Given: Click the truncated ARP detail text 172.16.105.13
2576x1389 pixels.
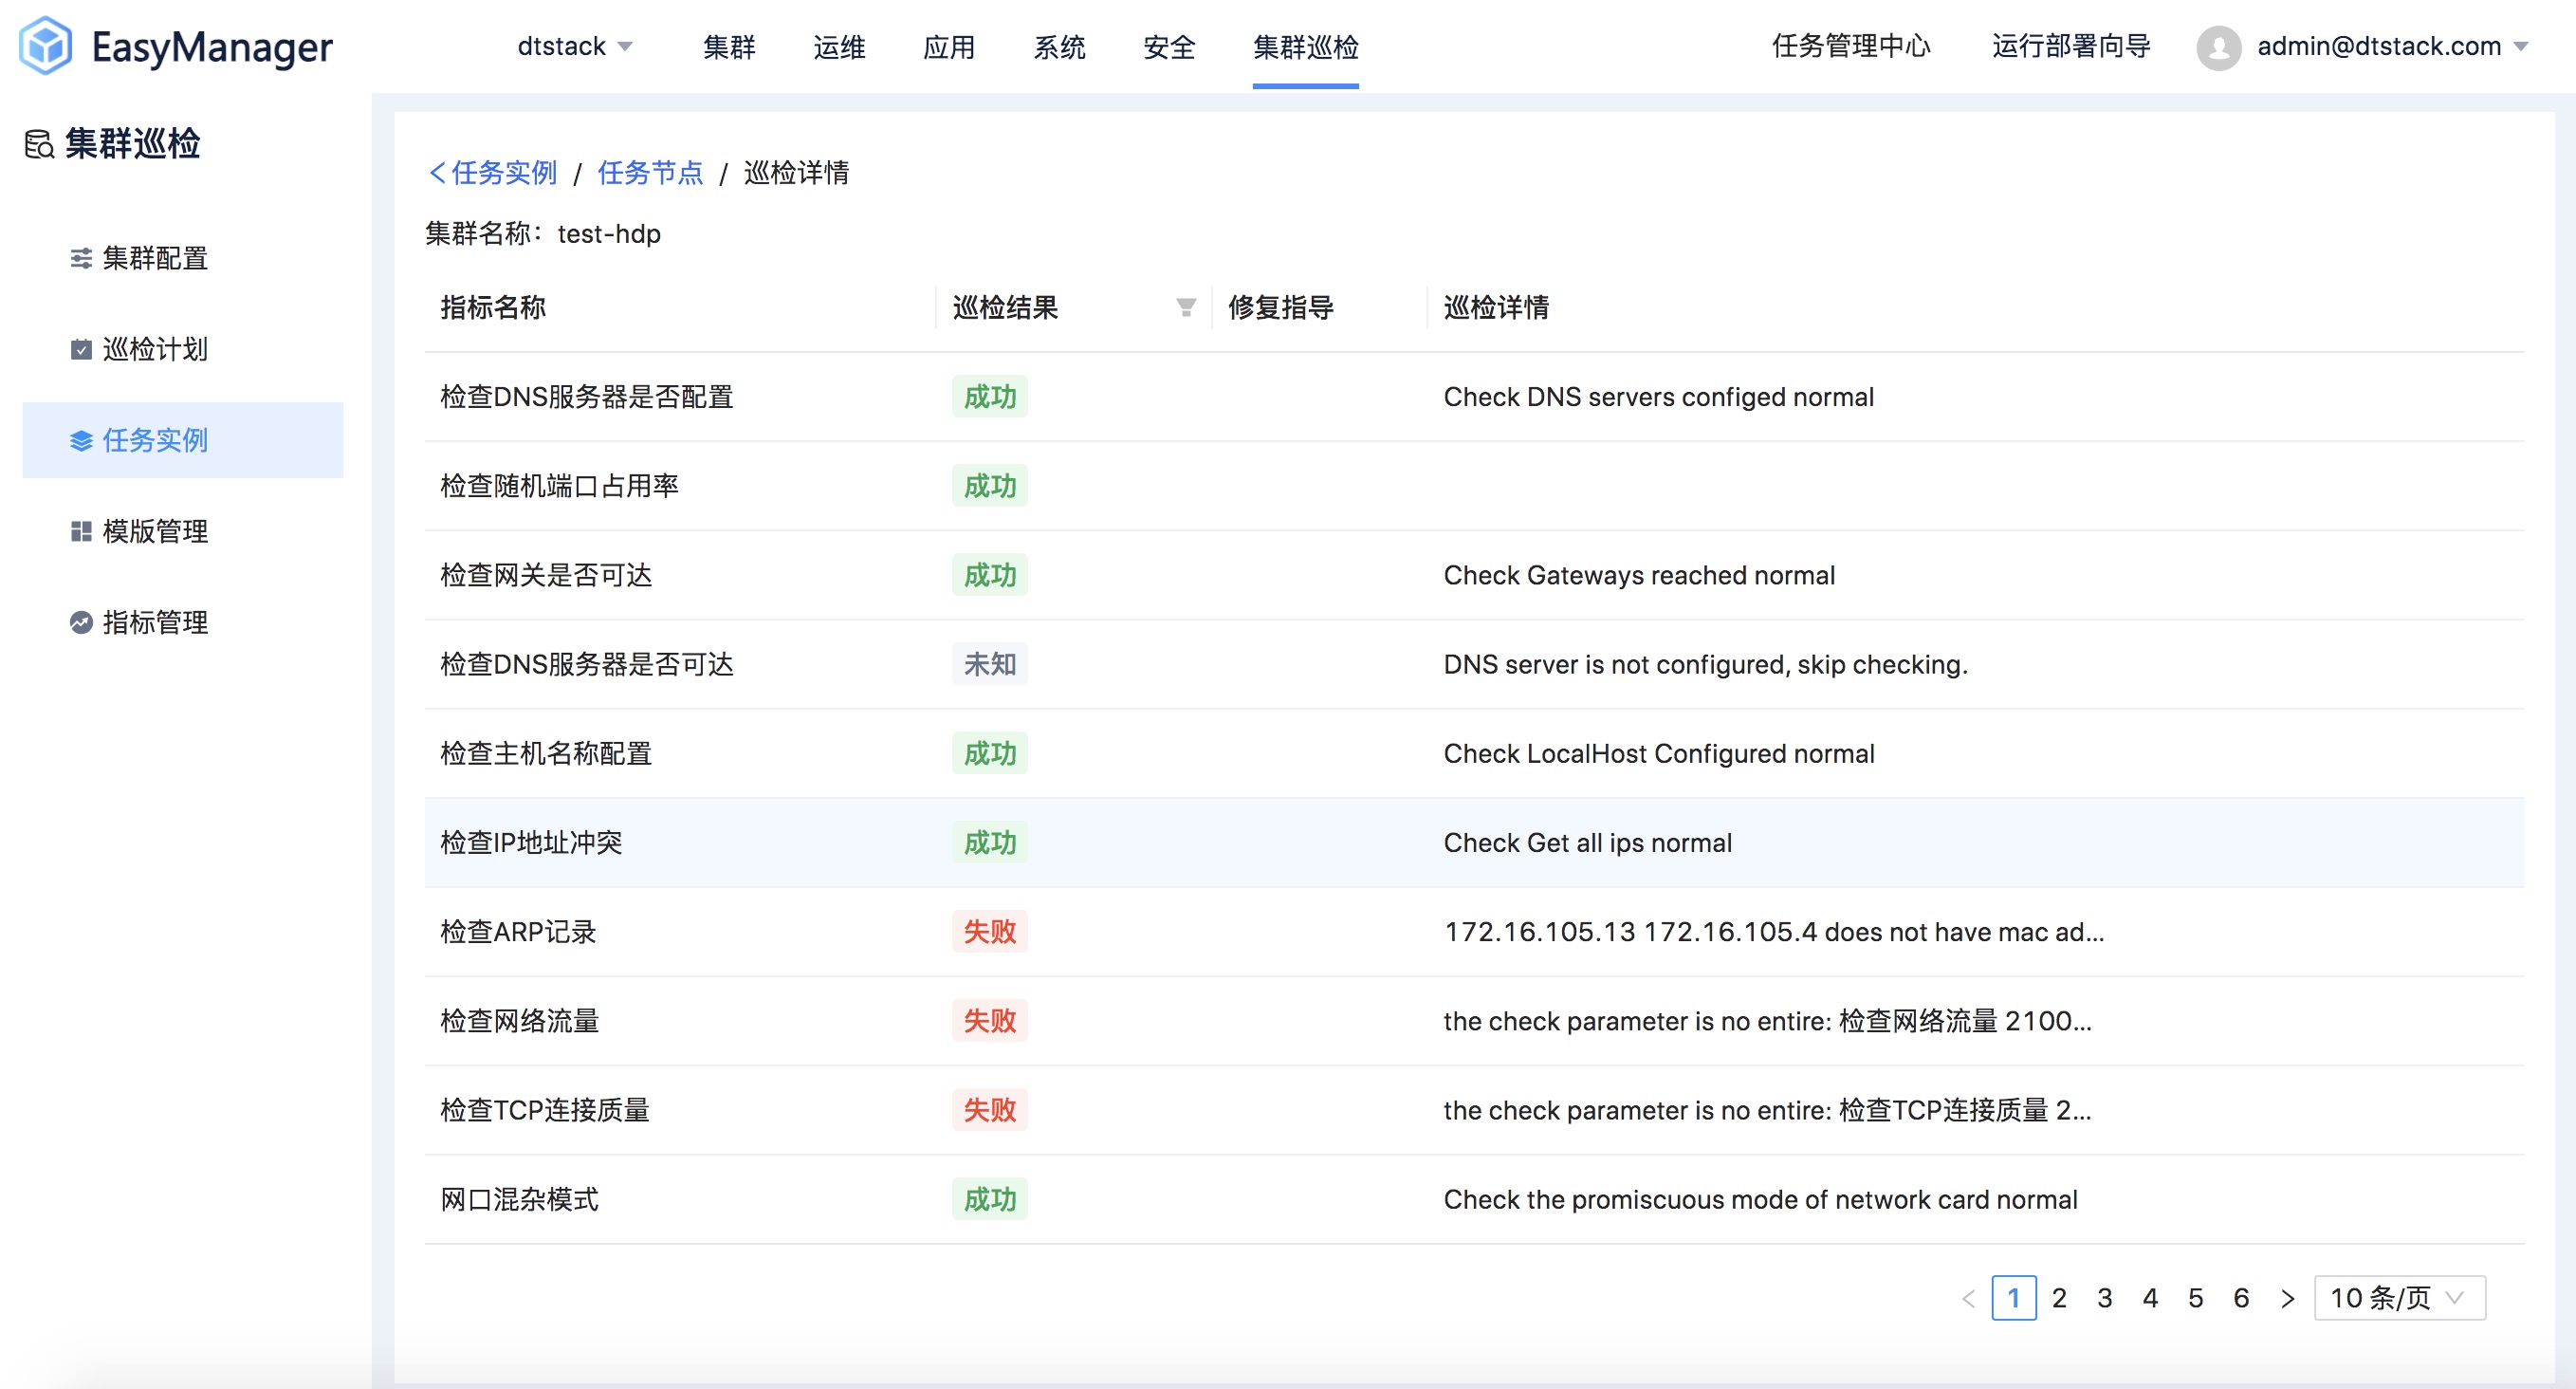Looking at the screenshot, I should pyautogui.click(x=1774, y=933).
